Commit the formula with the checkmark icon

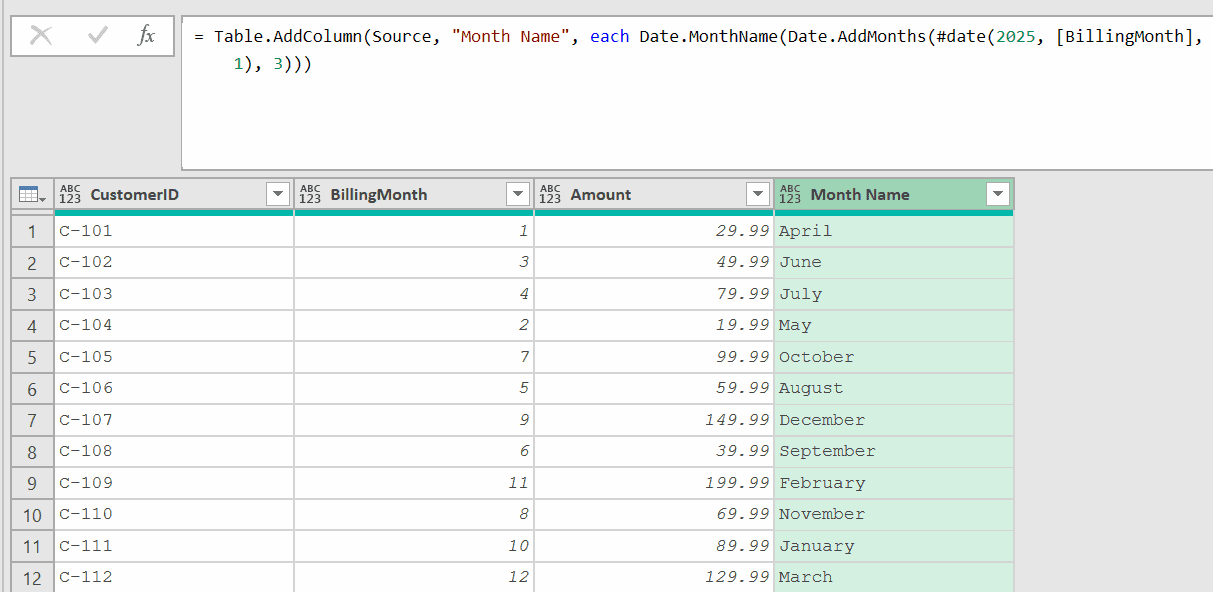point(95,36)
